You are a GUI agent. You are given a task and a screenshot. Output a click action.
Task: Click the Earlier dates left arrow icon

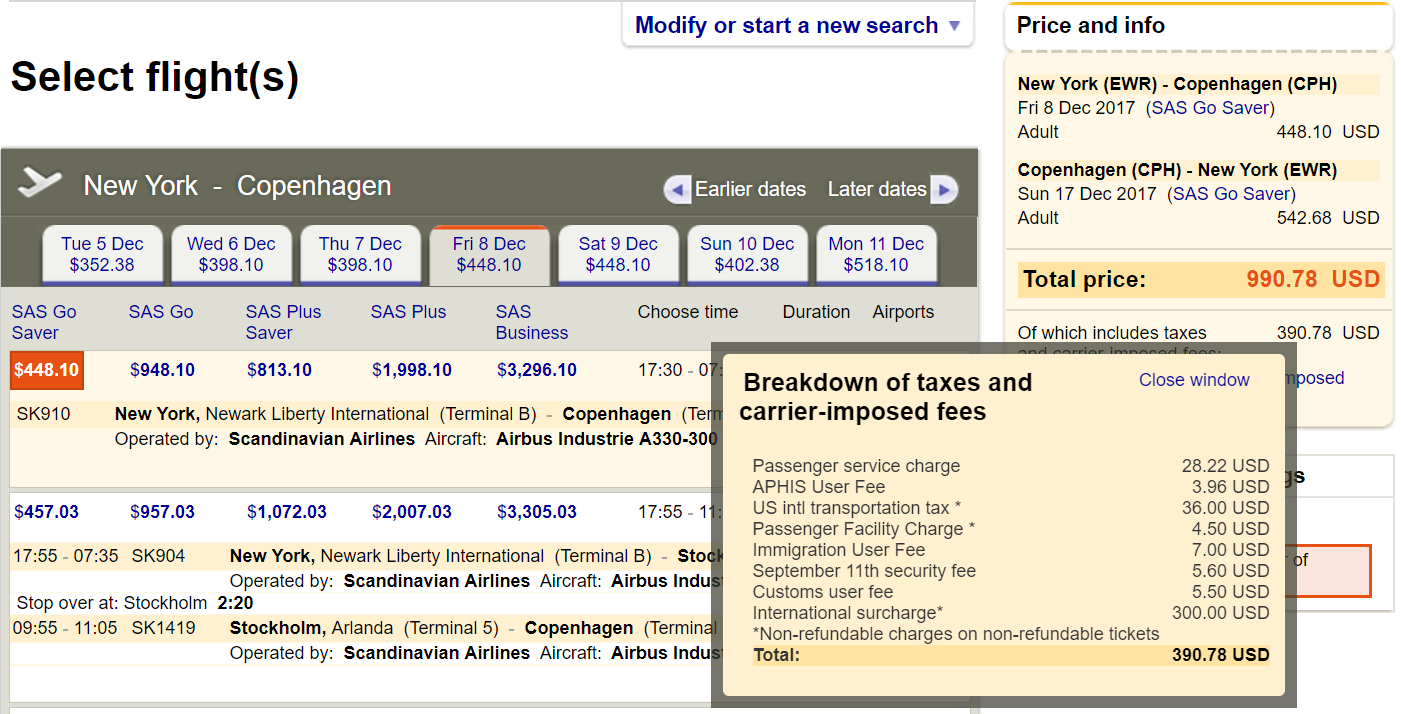tap(678, 189)
